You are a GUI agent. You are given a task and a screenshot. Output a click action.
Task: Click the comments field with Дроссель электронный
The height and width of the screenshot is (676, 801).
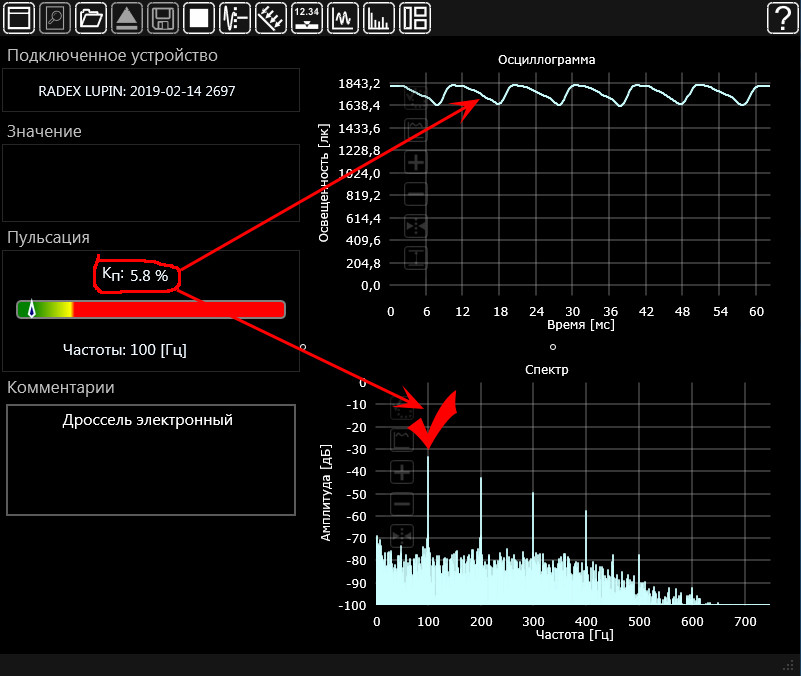pyautogui.click(x=151, y=460)
